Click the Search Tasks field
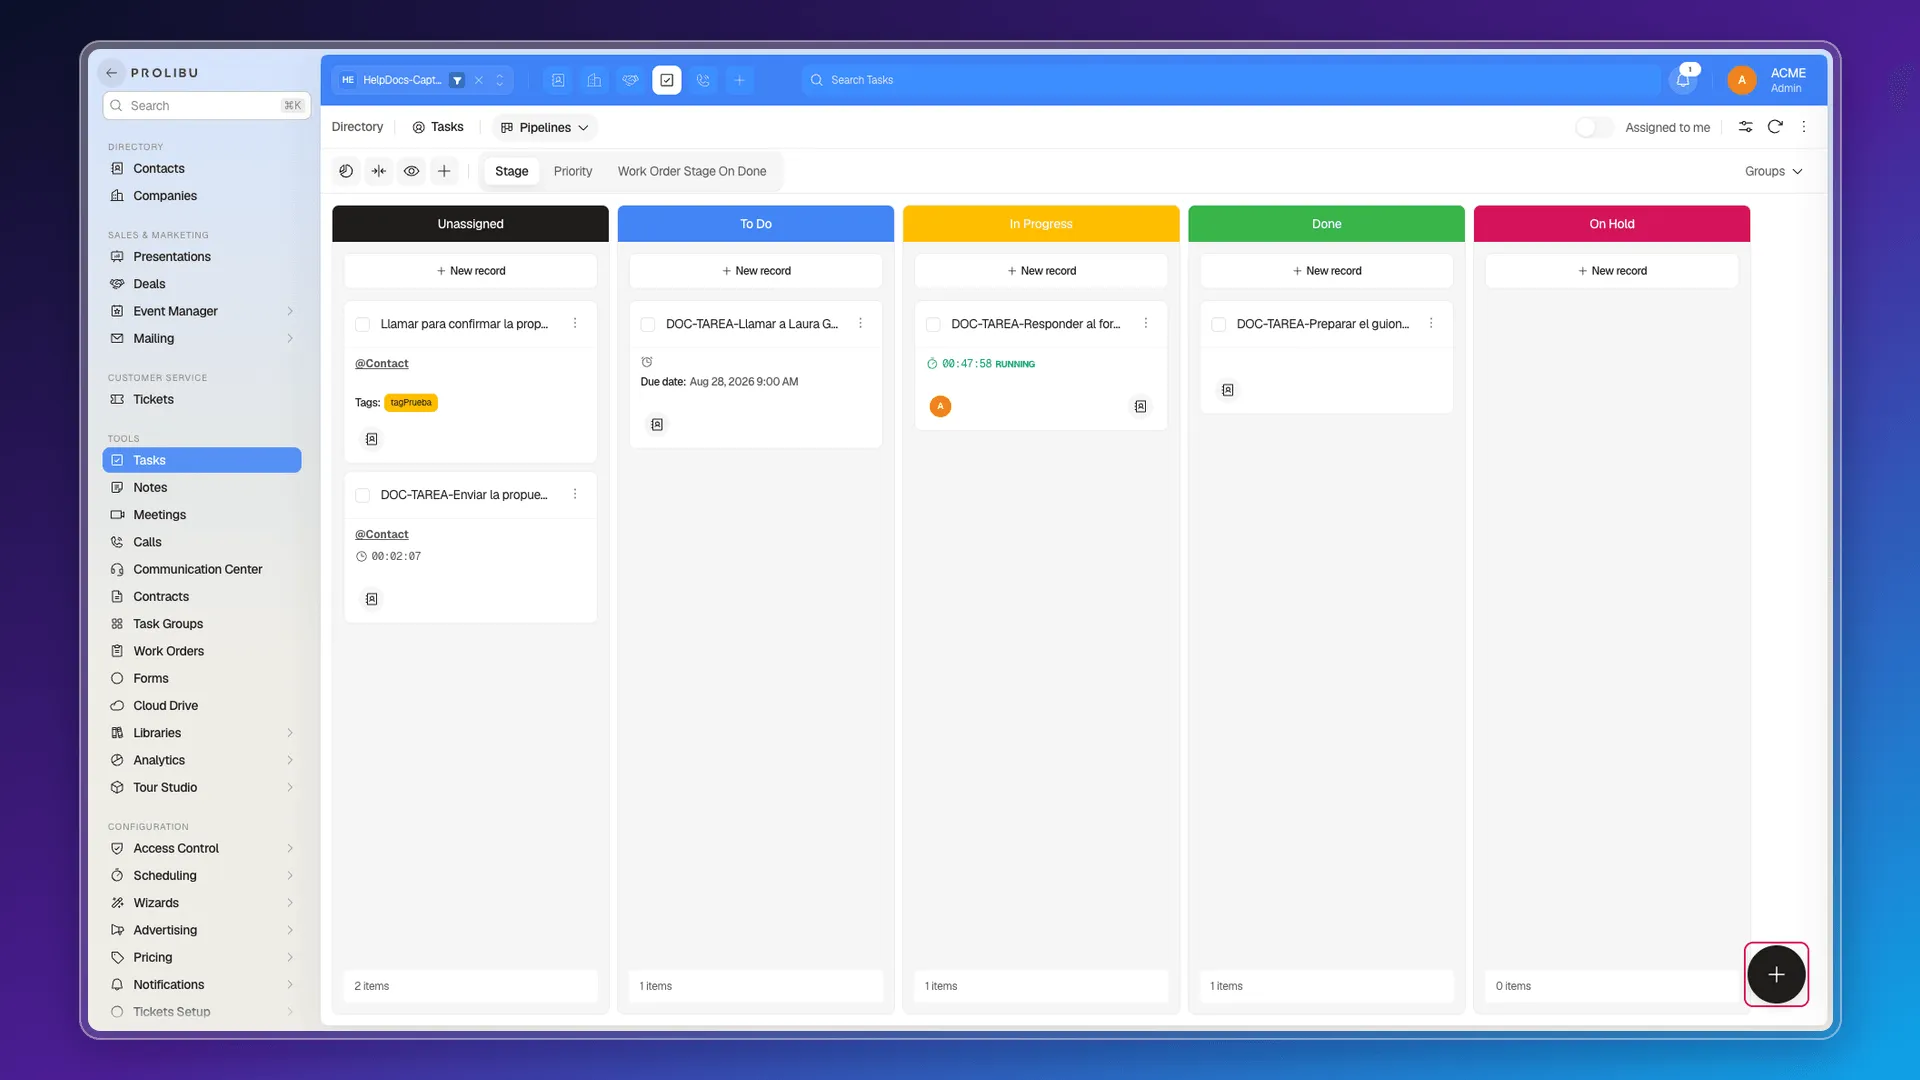Image resolution: width=1920 pixels, height=1080 pixels. coord(1230,80)
